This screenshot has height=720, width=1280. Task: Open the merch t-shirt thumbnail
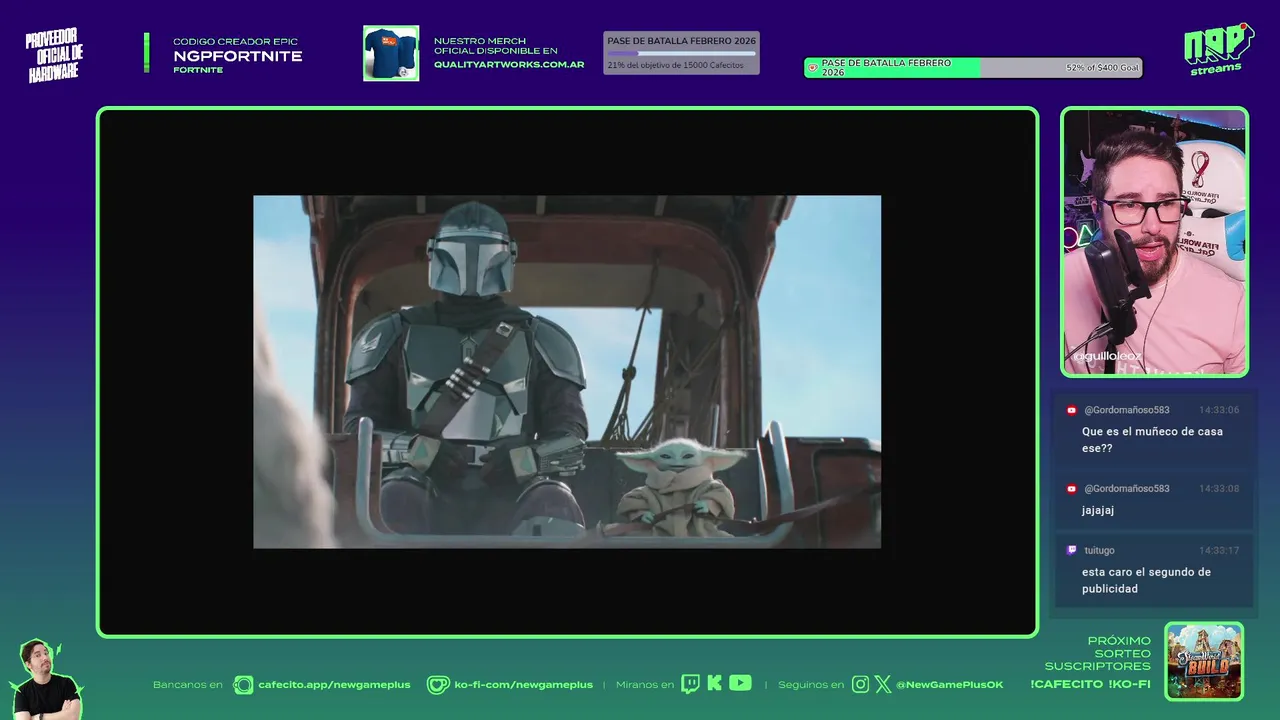[391, 53]
